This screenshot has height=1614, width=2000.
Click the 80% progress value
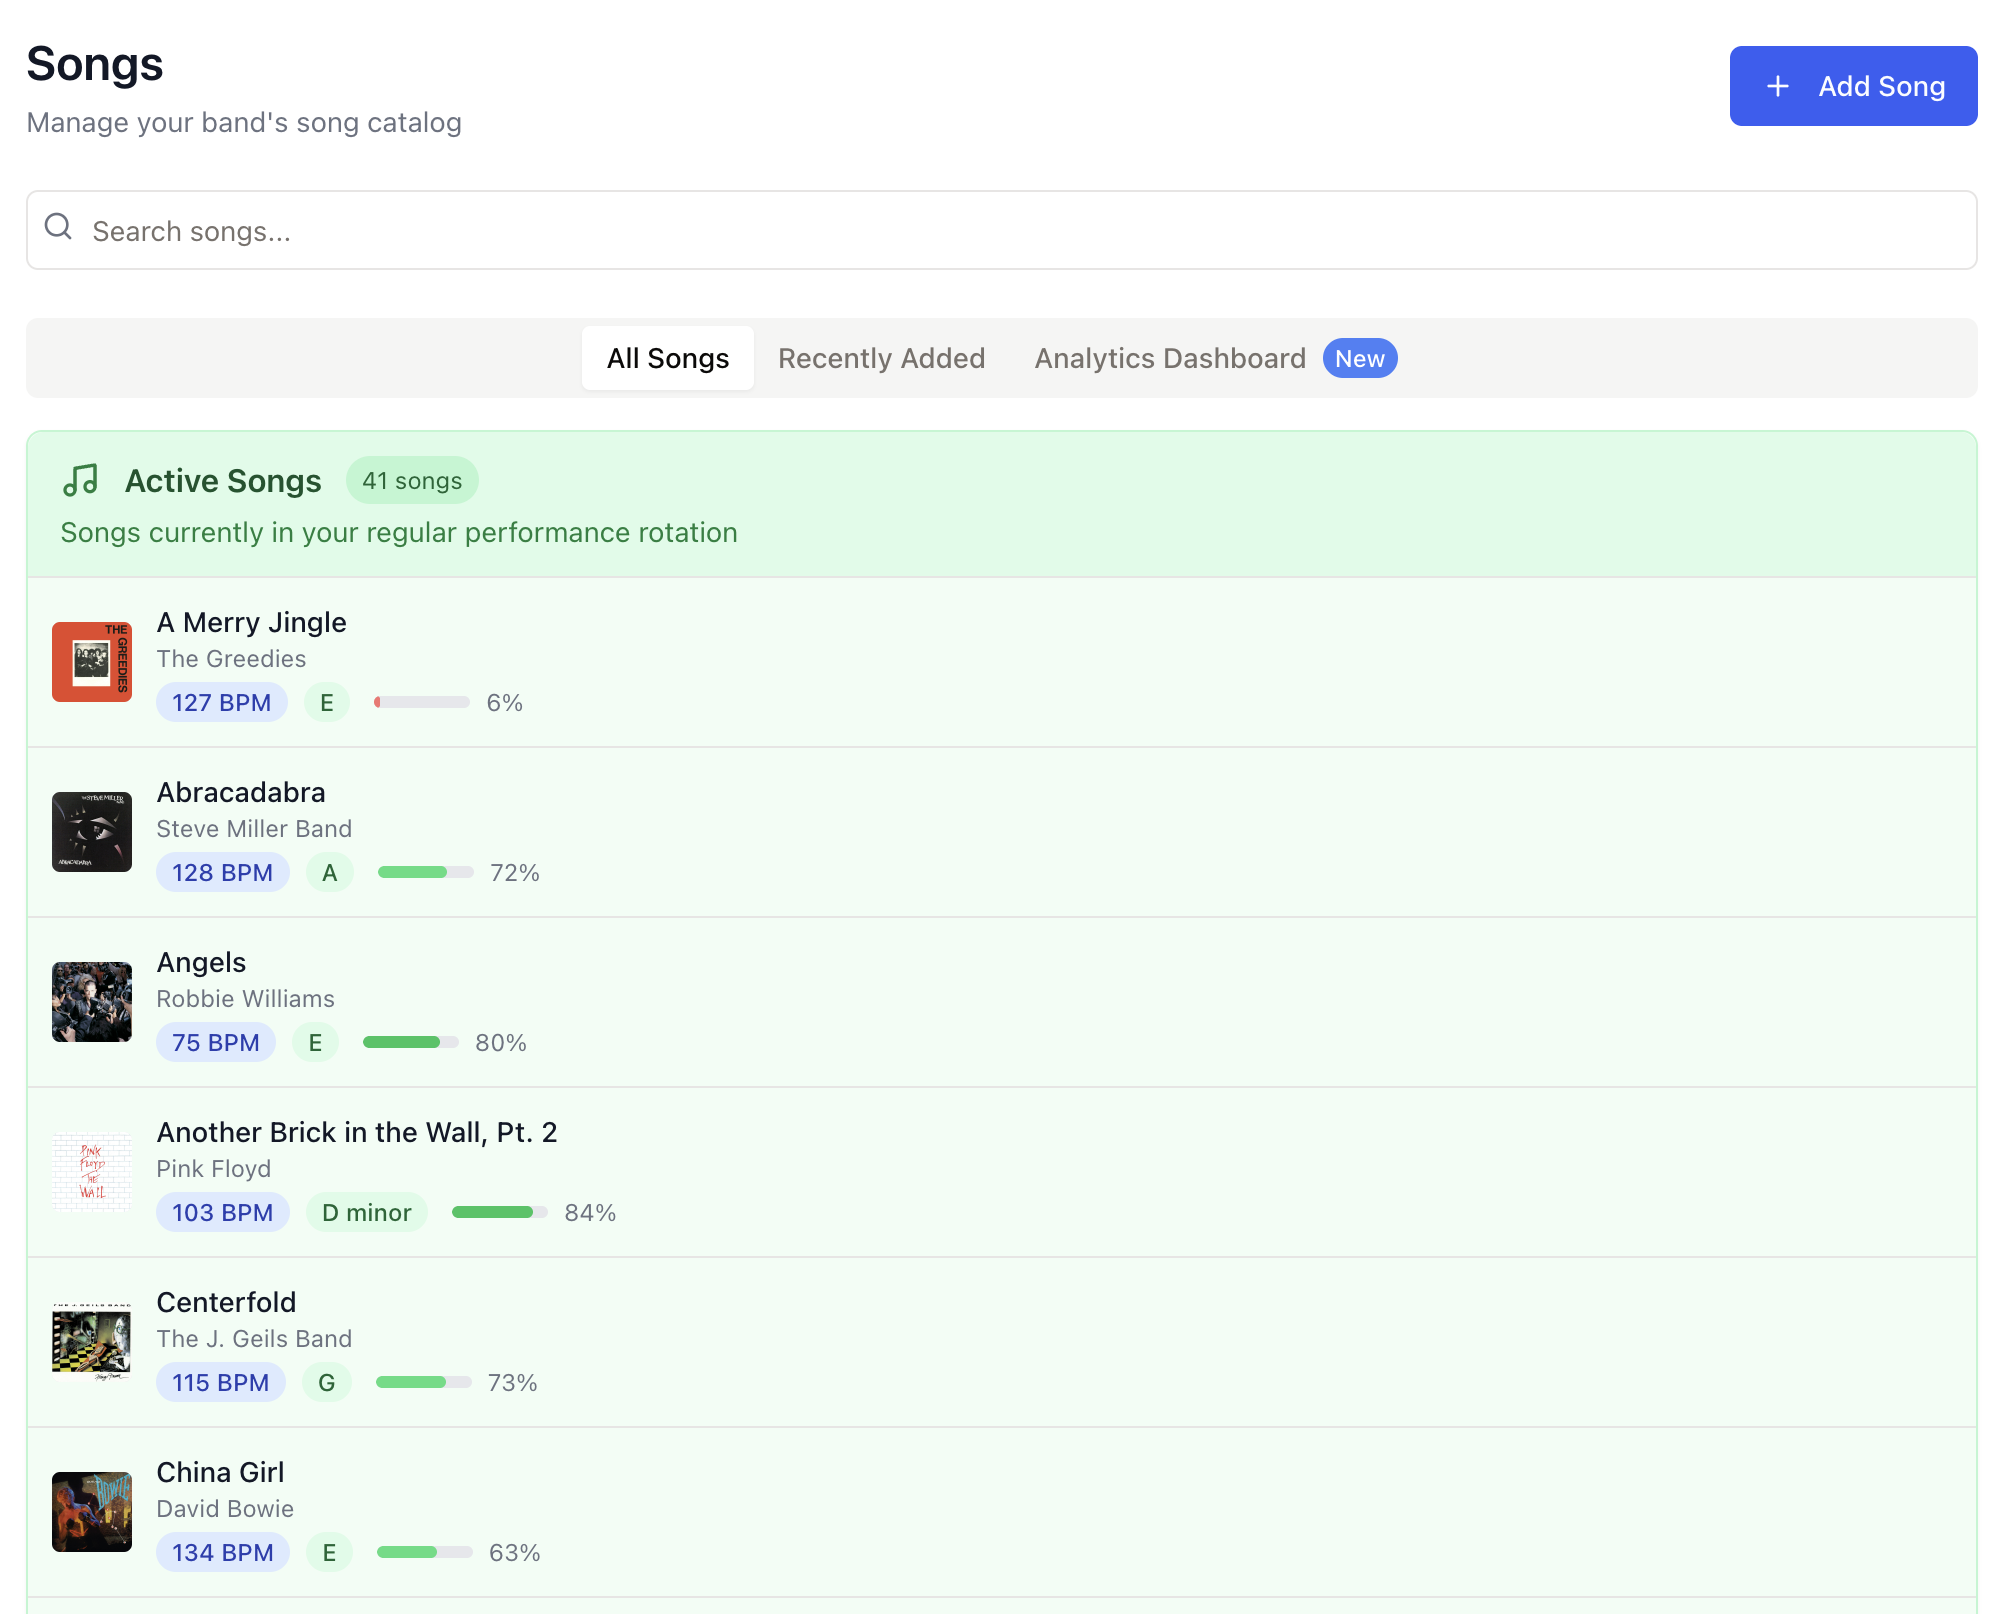point(501,1043)
